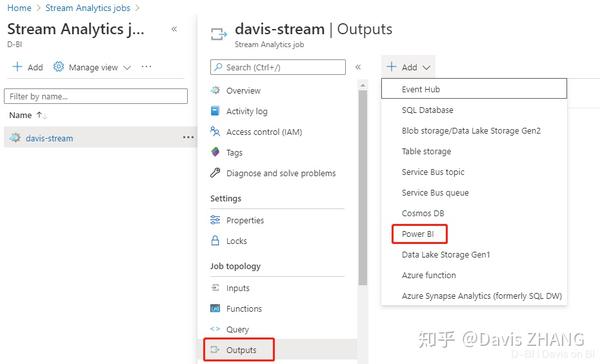The width and height of the screenshot is (600, 364).
Task: Open Diagnose and solve problems wrench icon
Action: coord(215,173)
